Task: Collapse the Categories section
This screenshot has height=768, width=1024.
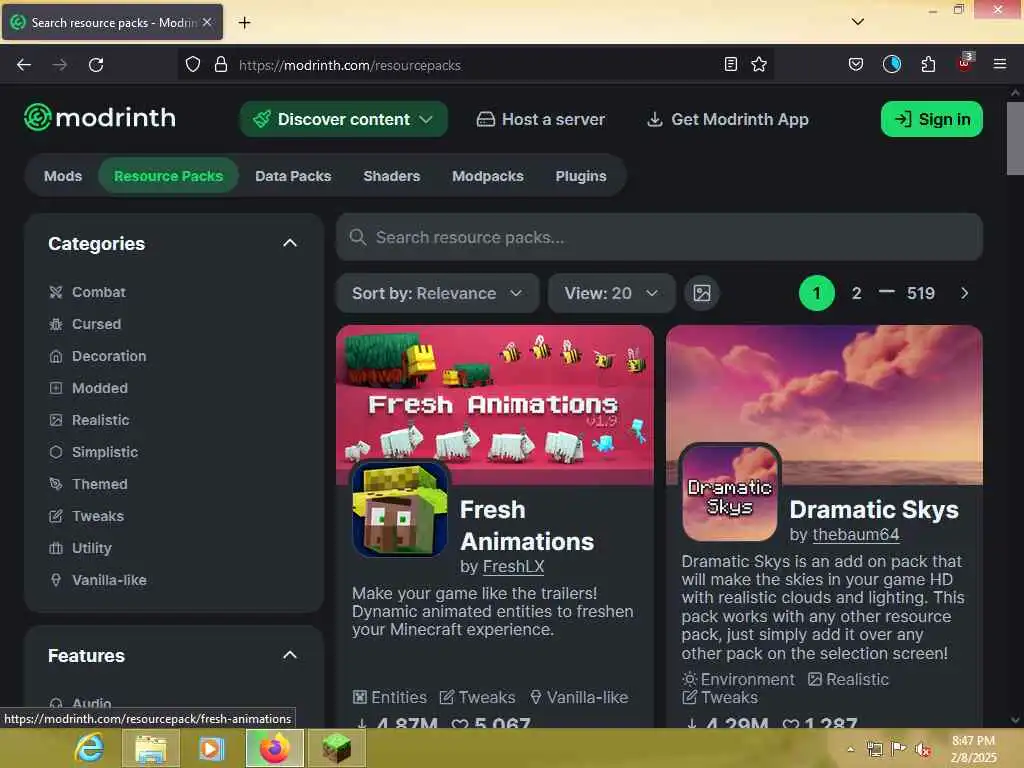Action: (290, 243)
